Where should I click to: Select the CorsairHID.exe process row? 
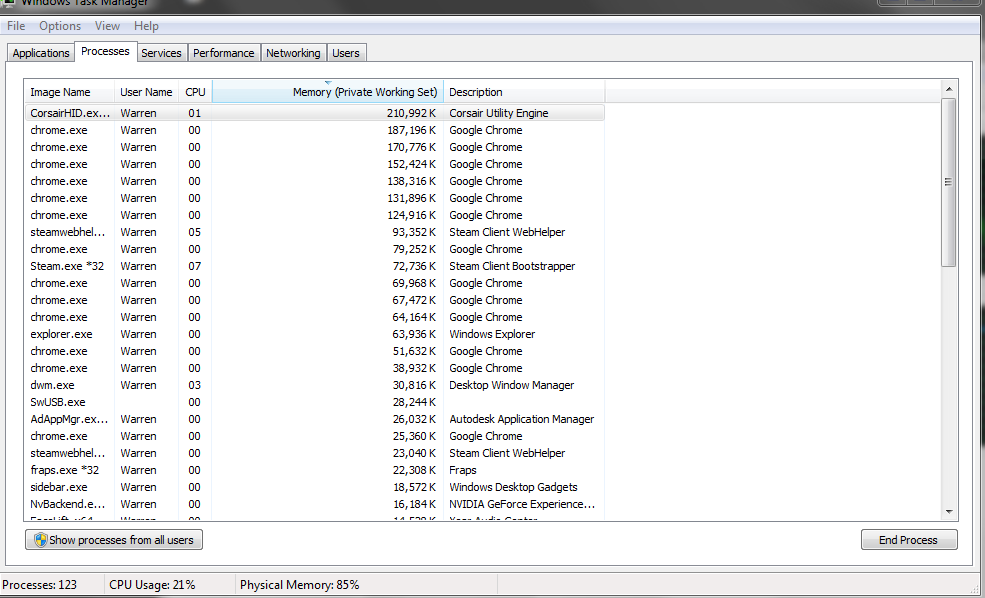pyautogui.click(x=315, y=113)
